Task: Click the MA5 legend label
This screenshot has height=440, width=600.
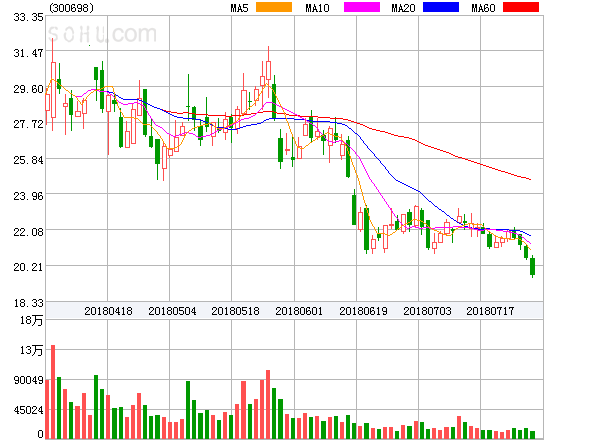Action: point(239,8)
